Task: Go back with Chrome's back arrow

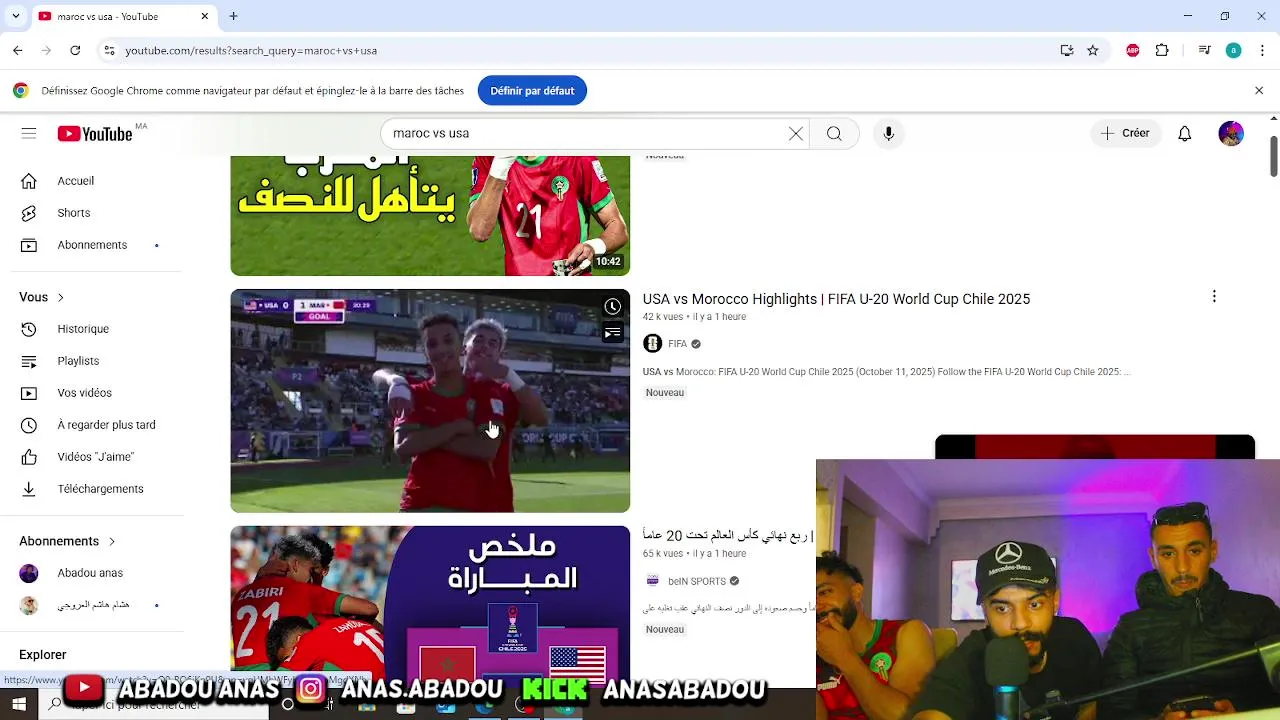Action: click(18, 50)
